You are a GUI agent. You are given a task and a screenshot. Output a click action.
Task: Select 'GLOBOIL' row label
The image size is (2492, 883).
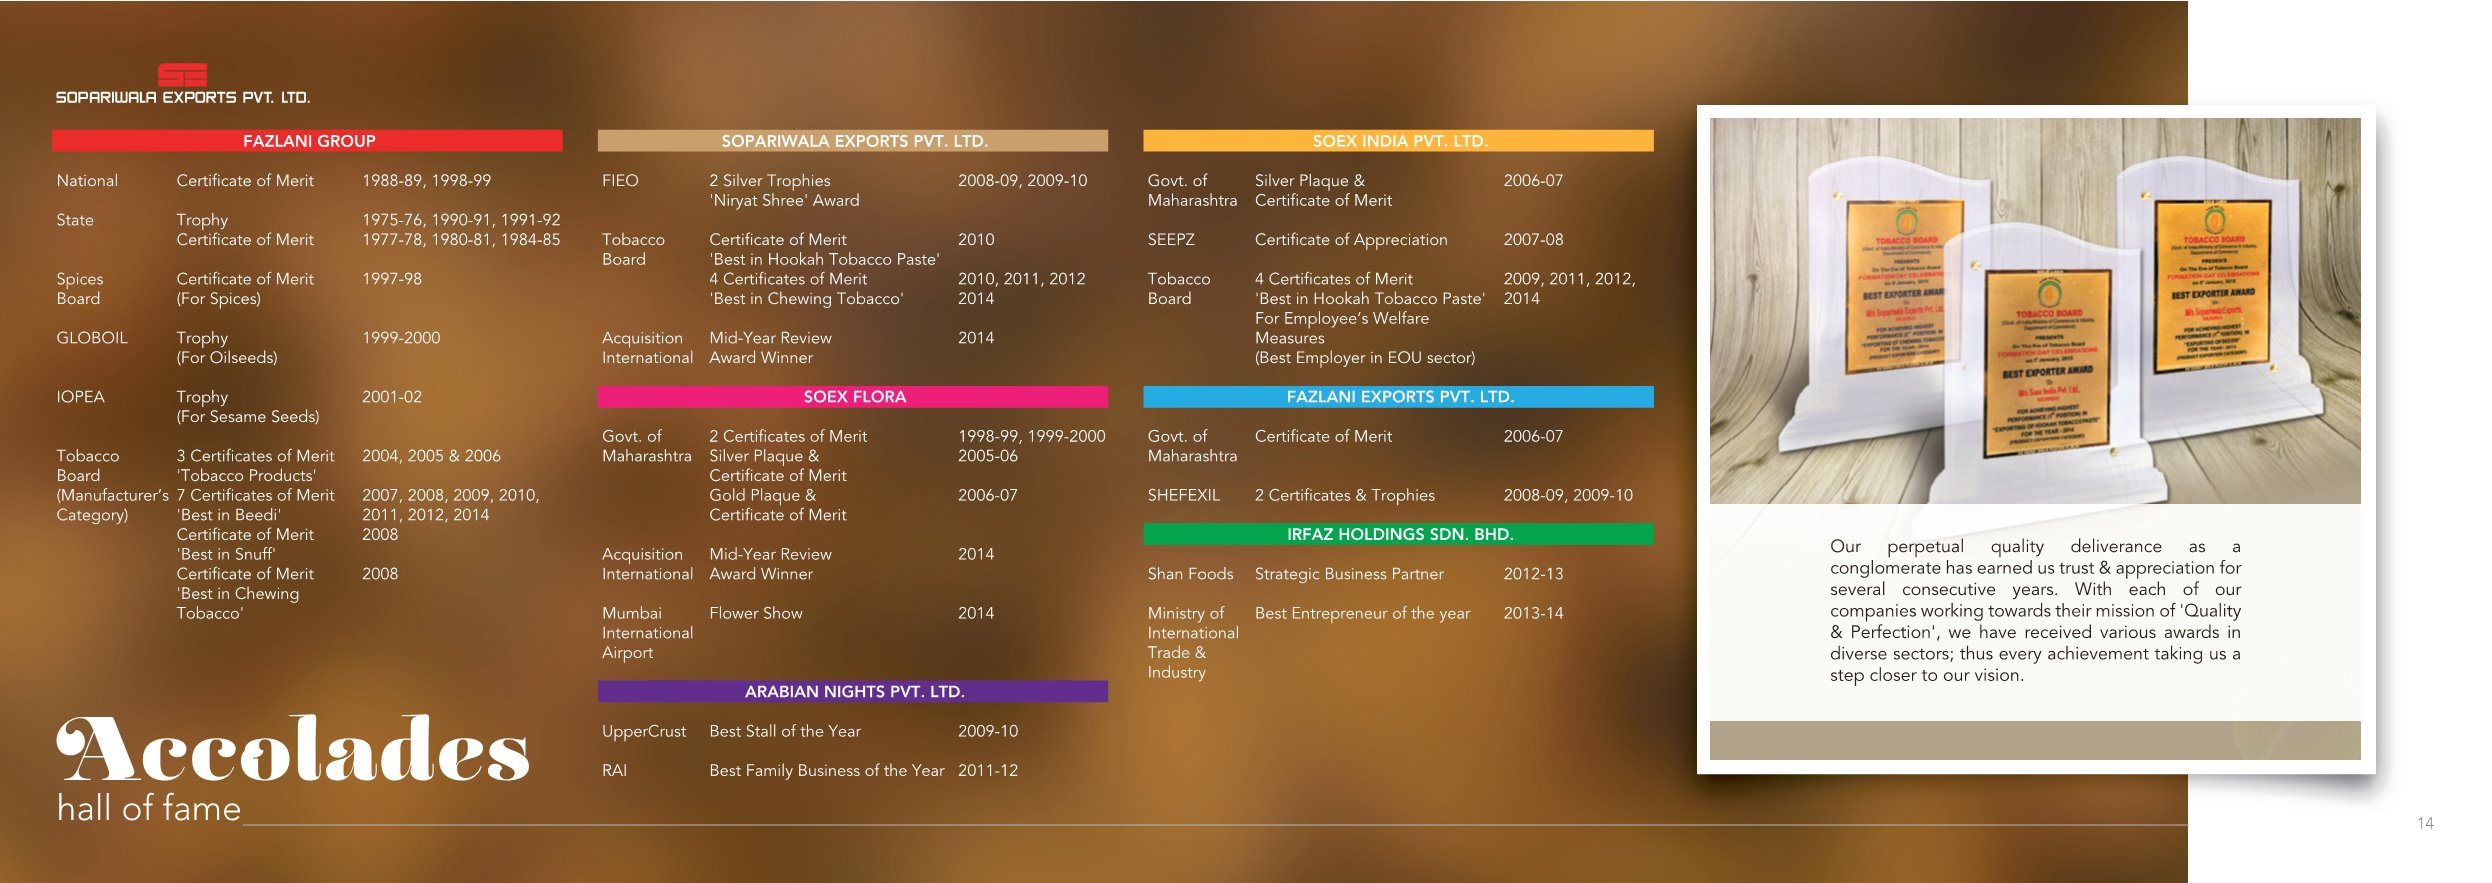(92, 338)
